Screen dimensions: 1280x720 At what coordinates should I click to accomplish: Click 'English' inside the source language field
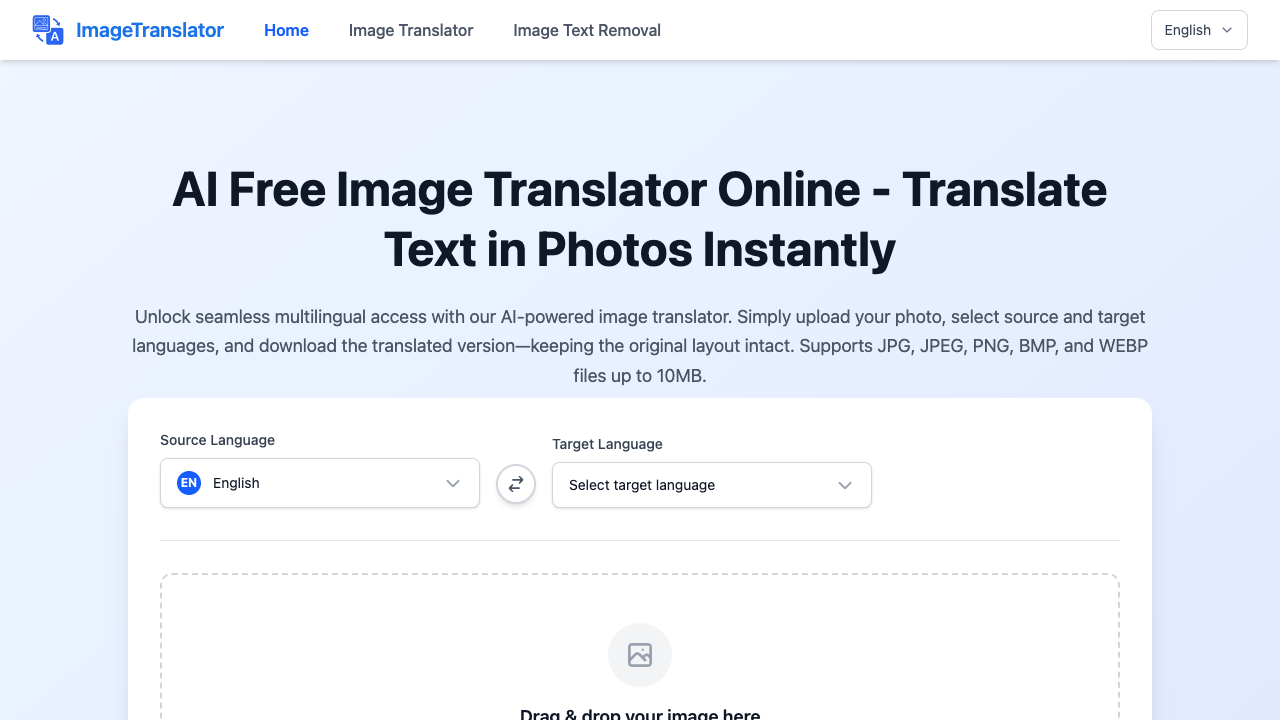point(236,483)
